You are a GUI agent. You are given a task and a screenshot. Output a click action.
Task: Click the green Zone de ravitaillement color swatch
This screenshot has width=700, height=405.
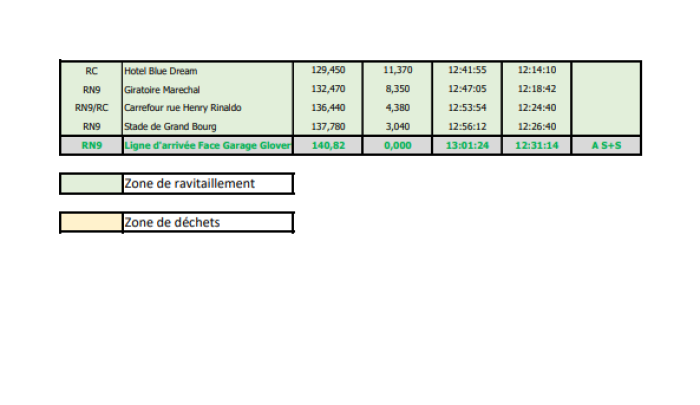(x=91, y=184)
